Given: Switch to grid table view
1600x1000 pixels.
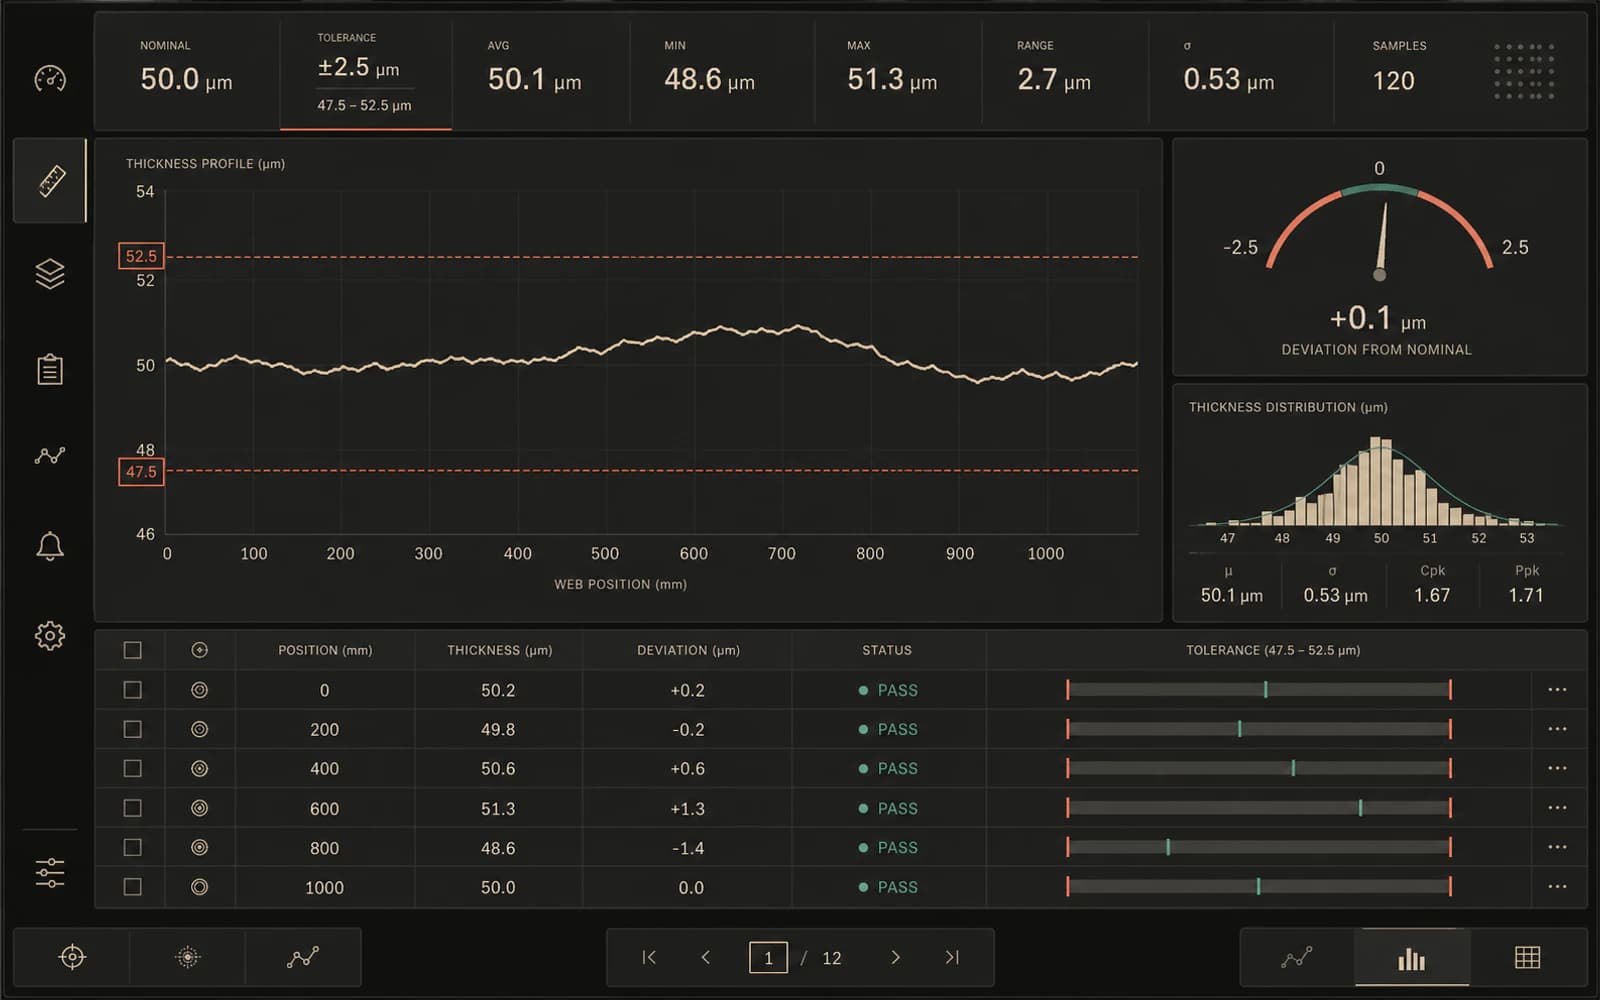Looking at the screenshot, I should tap(1527, 958).
